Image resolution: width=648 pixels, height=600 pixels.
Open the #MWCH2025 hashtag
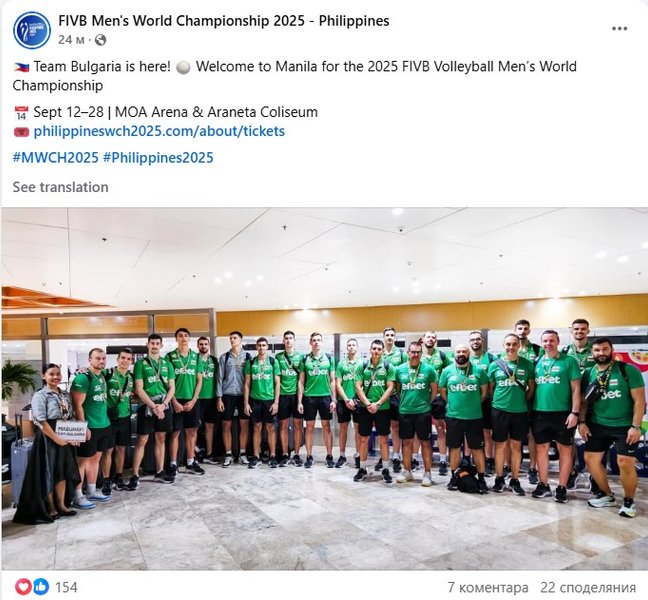click(55, 157)
